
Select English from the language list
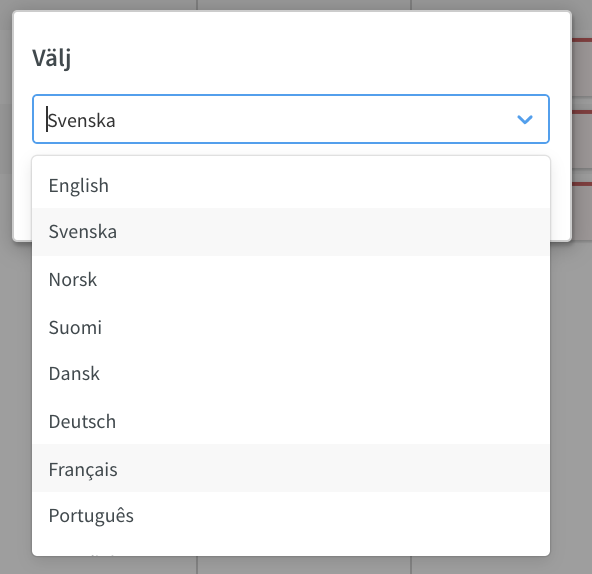click(x=291, y=185)
